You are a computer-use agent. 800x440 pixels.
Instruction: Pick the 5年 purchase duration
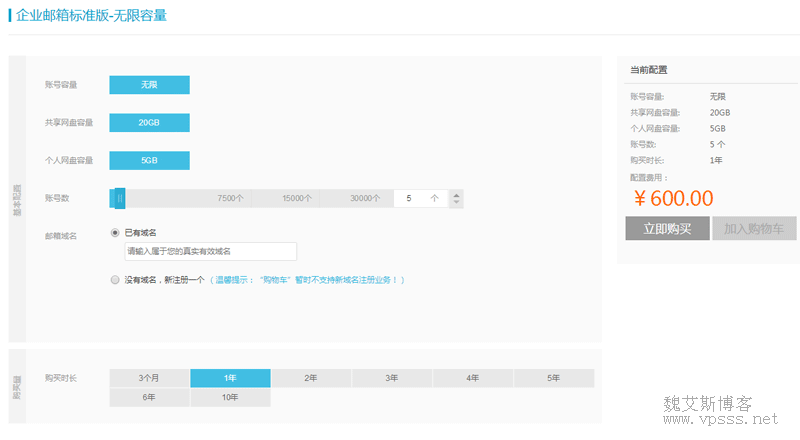(x=554, y=378)
